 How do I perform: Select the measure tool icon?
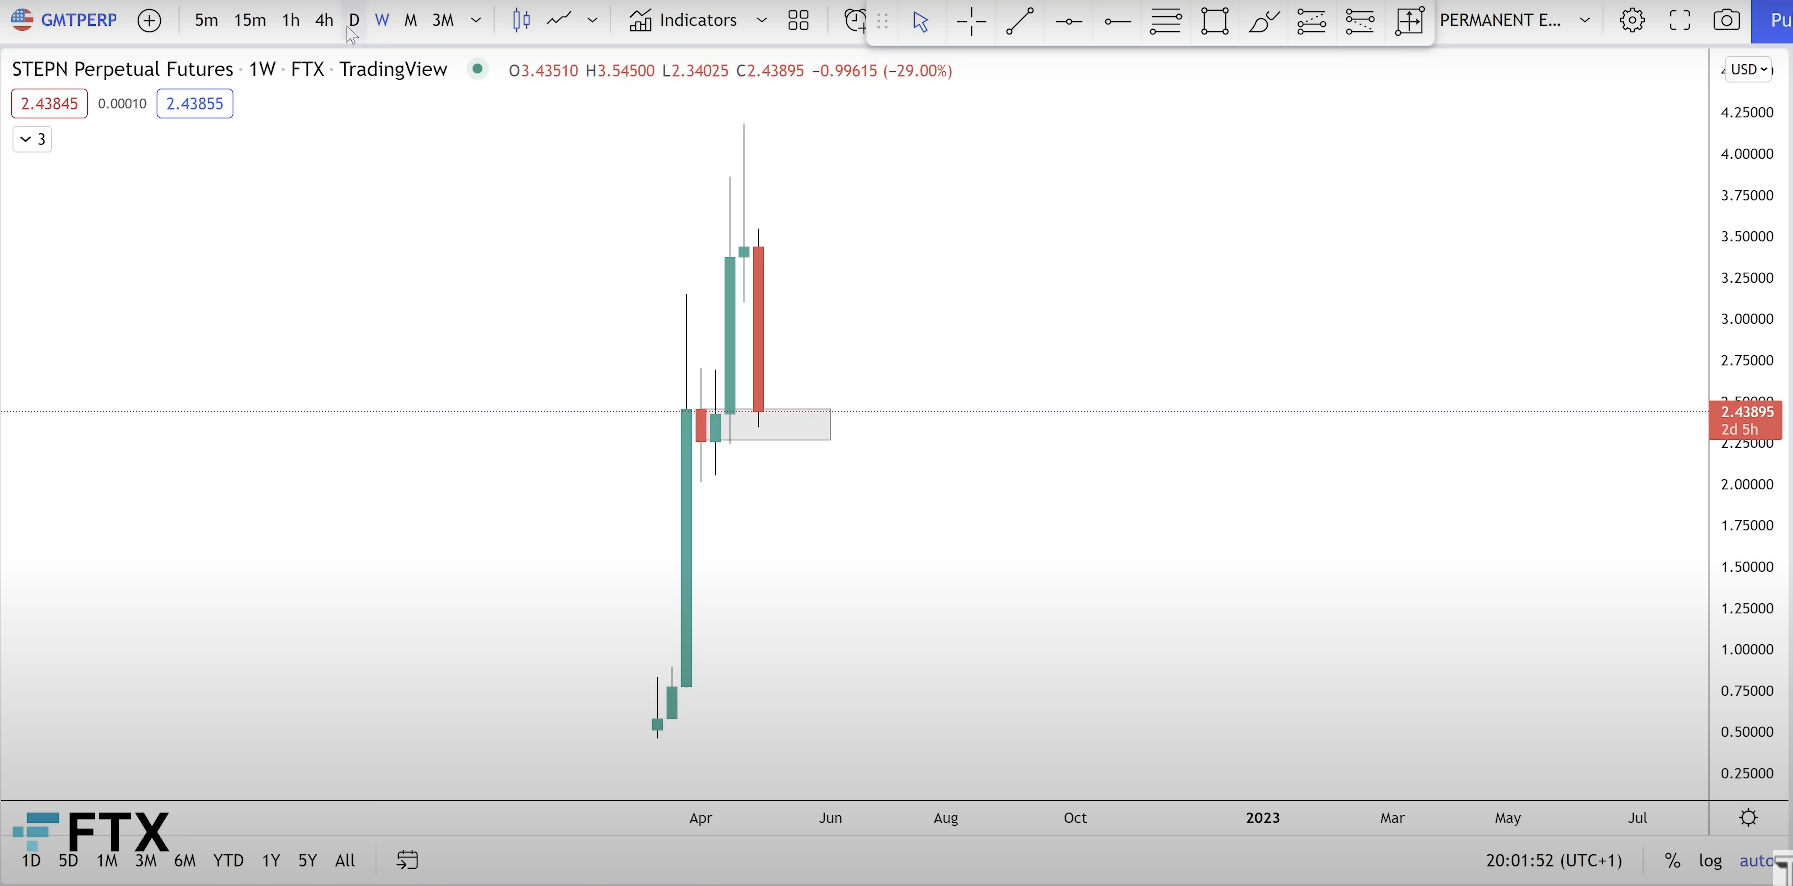pyautogui.click(x=1409, y=21)
